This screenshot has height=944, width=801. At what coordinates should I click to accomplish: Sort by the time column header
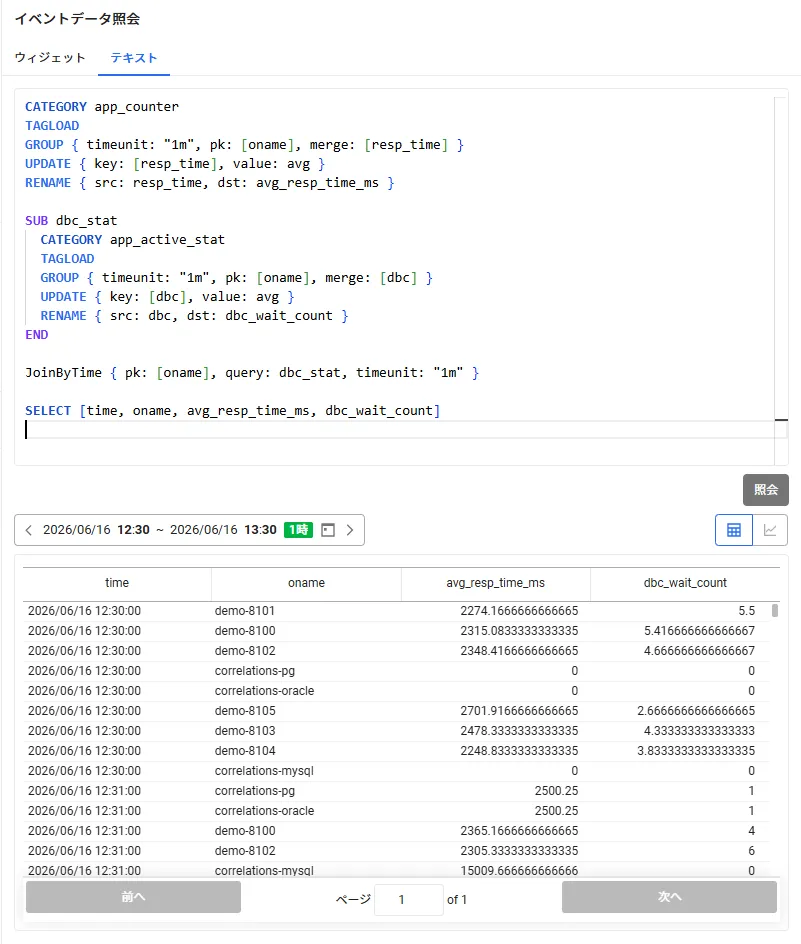pos(117,583)
